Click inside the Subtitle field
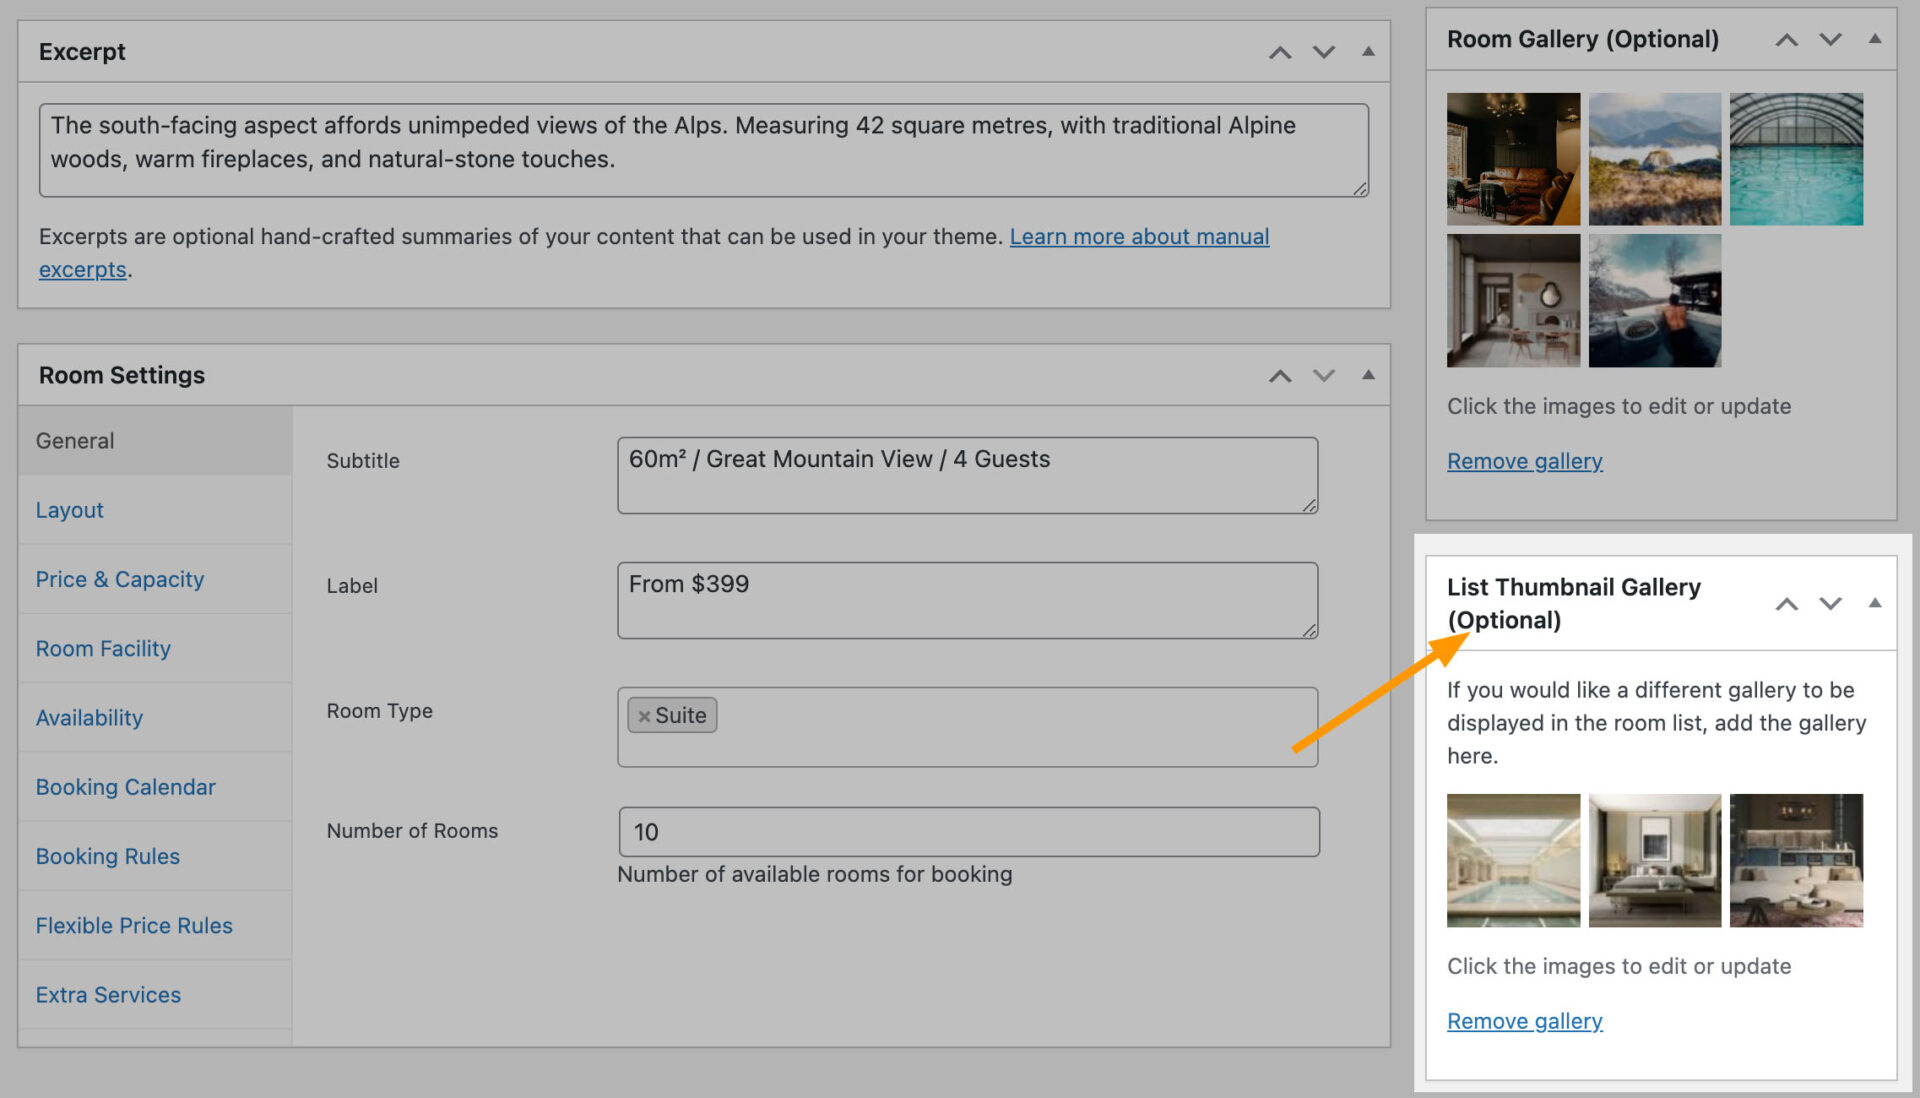The image size is (1920, 1098). (967, 475)
